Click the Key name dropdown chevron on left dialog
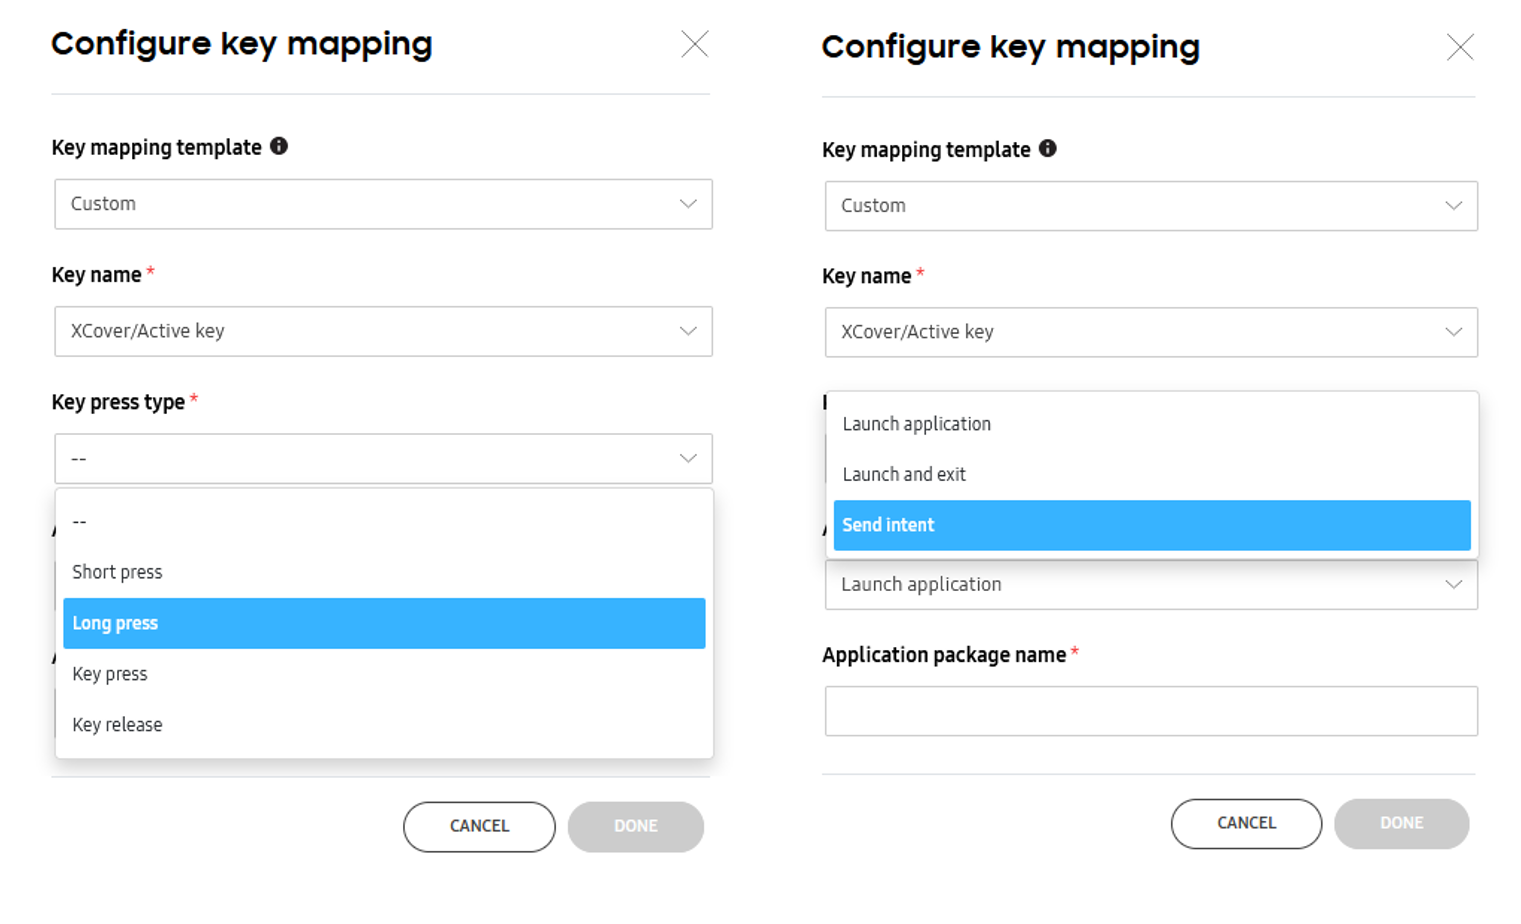This screenshot has height=924, width=1521. [x=687, y=331]
